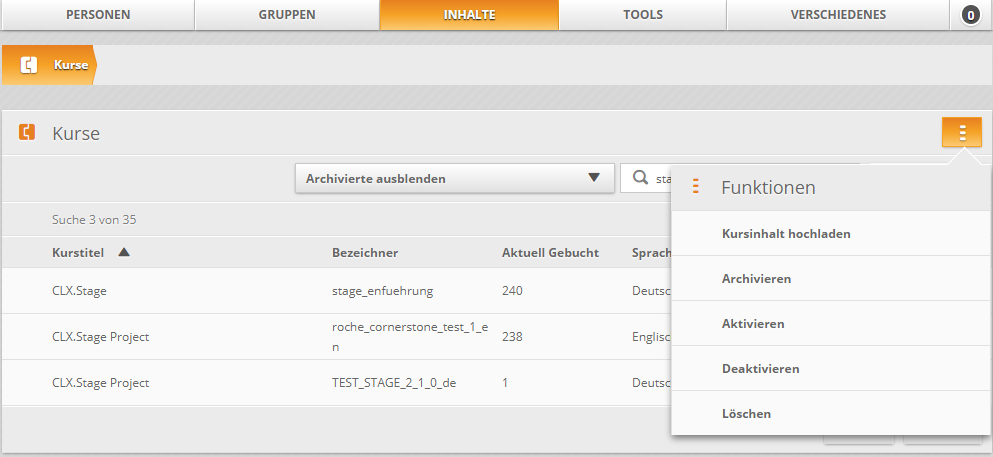993x457 pixels.
Task: Click Löschen in the Funktionen menu
Action: [x=746, y=414]
